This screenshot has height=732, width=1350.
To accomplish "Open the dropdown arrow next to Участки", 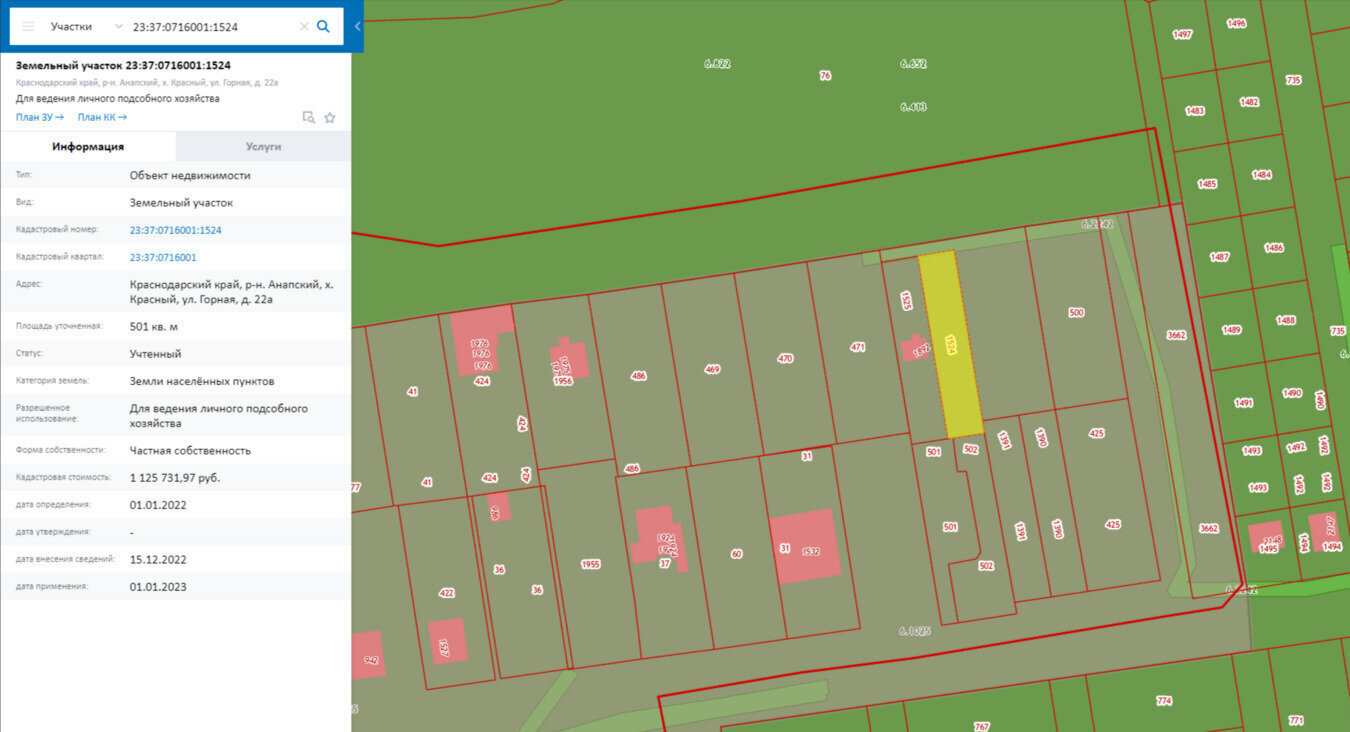I will 119,27.
